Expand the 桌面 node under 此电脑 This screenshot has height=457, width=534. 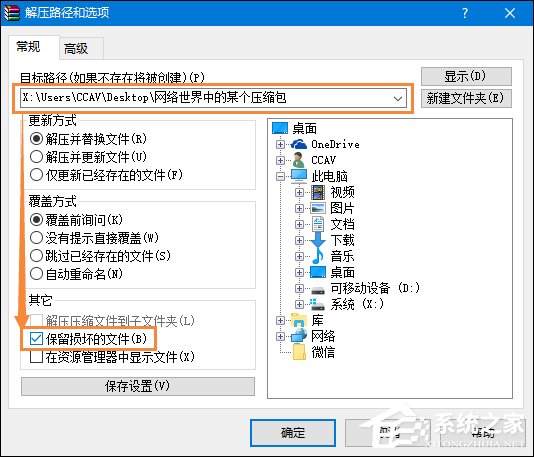(x=299, y=272)
